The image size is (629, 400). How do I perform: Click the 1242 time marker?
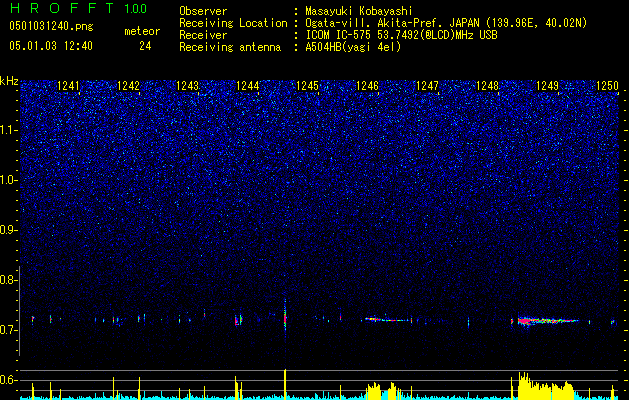(x=128, y=86)
